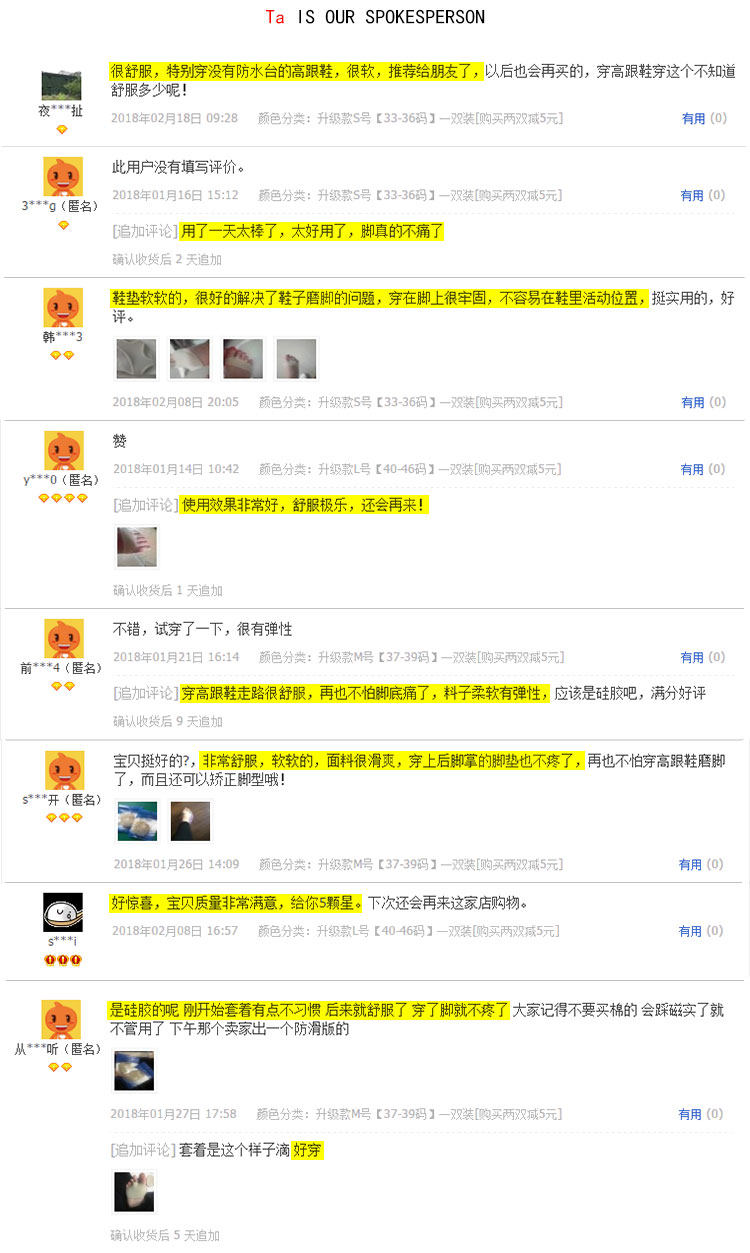This screenshot has height=1253, width=750.
Task: Click the orange avatar of user 韩***3
Action: tap(63, 307)
